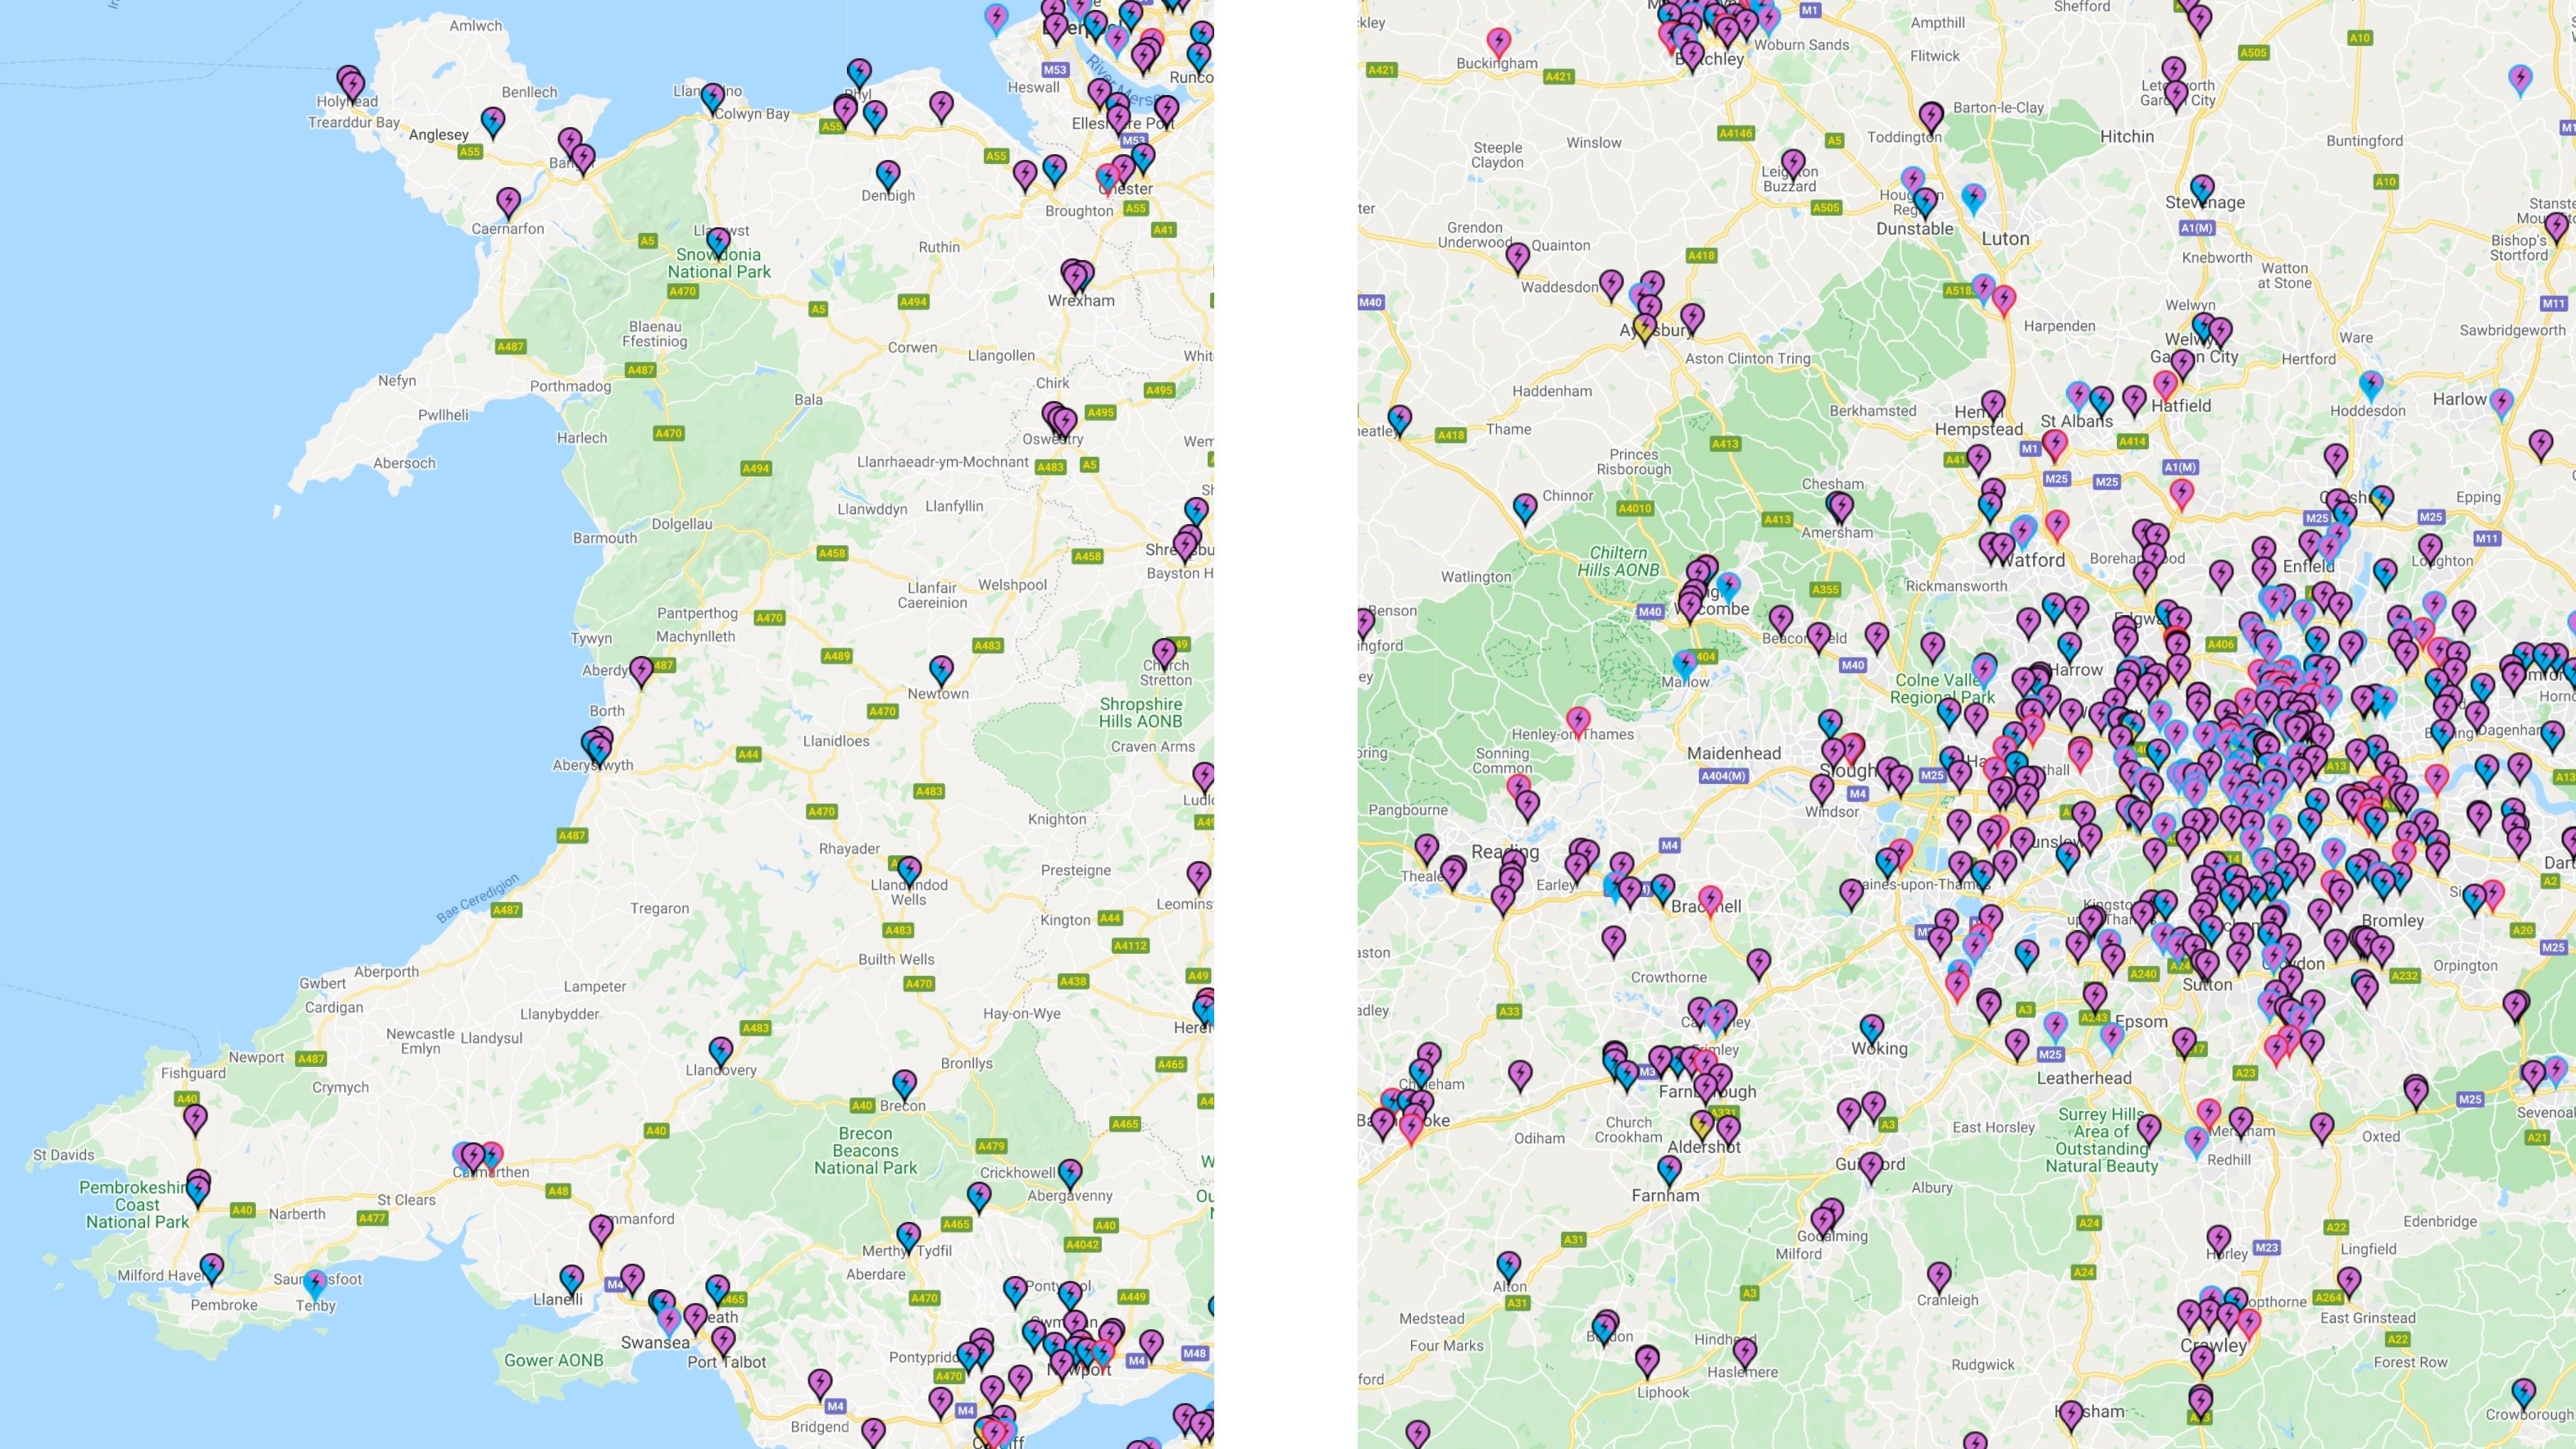Click the 'Maidenhead' town label

[1733, 753]
